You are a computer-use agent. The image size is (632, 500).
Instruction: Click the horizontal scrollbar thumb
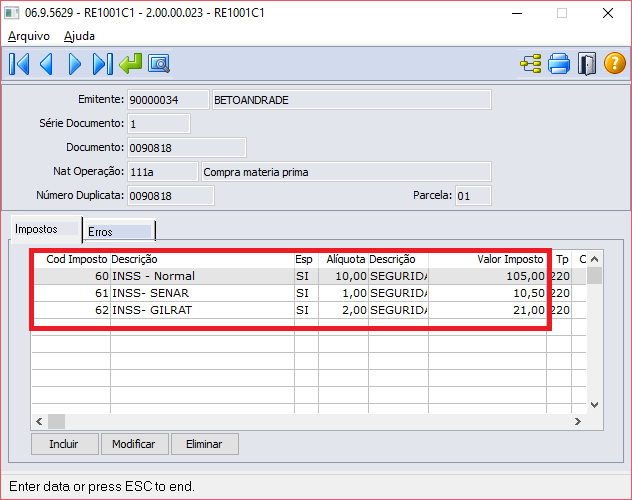point(56,421)
